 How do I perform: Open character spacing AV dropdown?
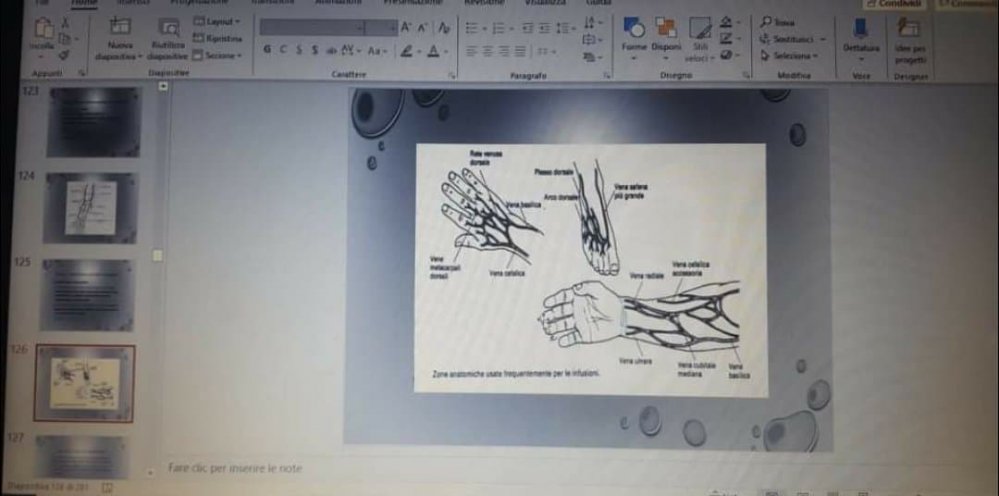click(x=350, y=50)
